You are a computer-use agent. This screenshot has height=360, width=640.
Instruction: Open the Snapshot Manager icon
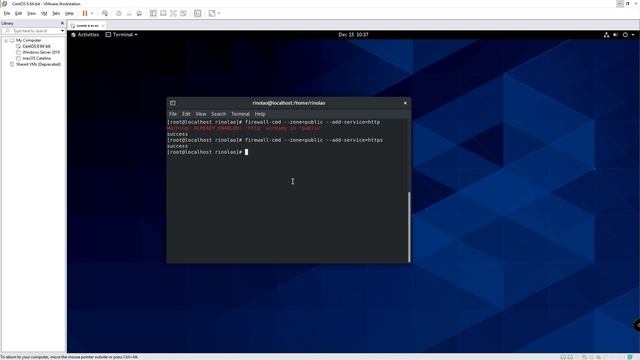(139, 13)
